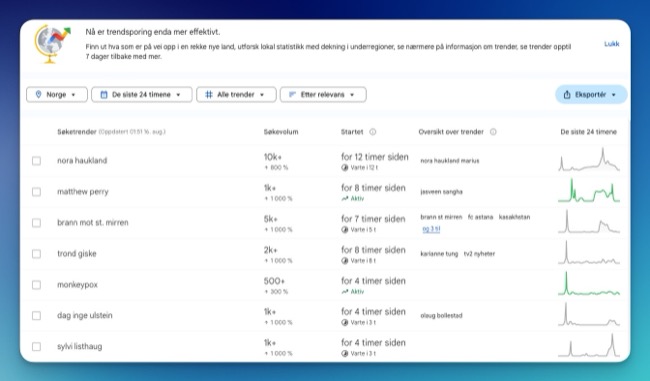The width and height of the screenshot is (650, 381).
Task: Click the Aktiv trend icon for matthew perry
Action: [344, 199]
